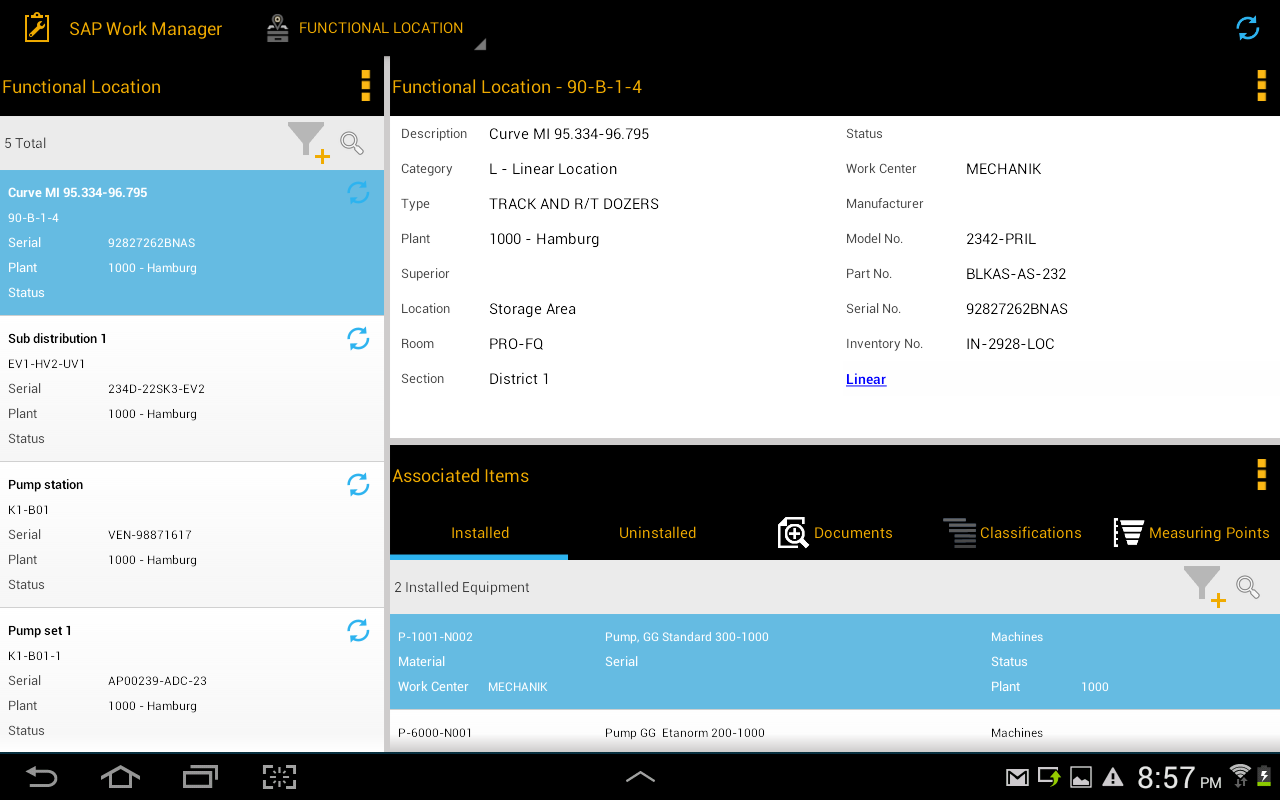Refresh the Curve MI 95.334-96.795 list entry

[x=358, y=192]
